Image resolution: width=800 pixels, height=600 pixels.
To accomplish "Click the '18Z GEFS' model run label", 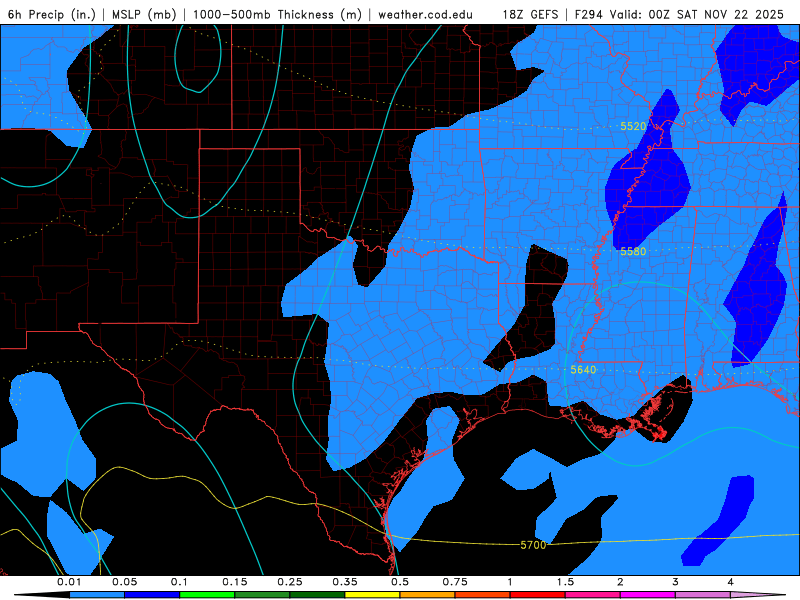I will [531, 14].
